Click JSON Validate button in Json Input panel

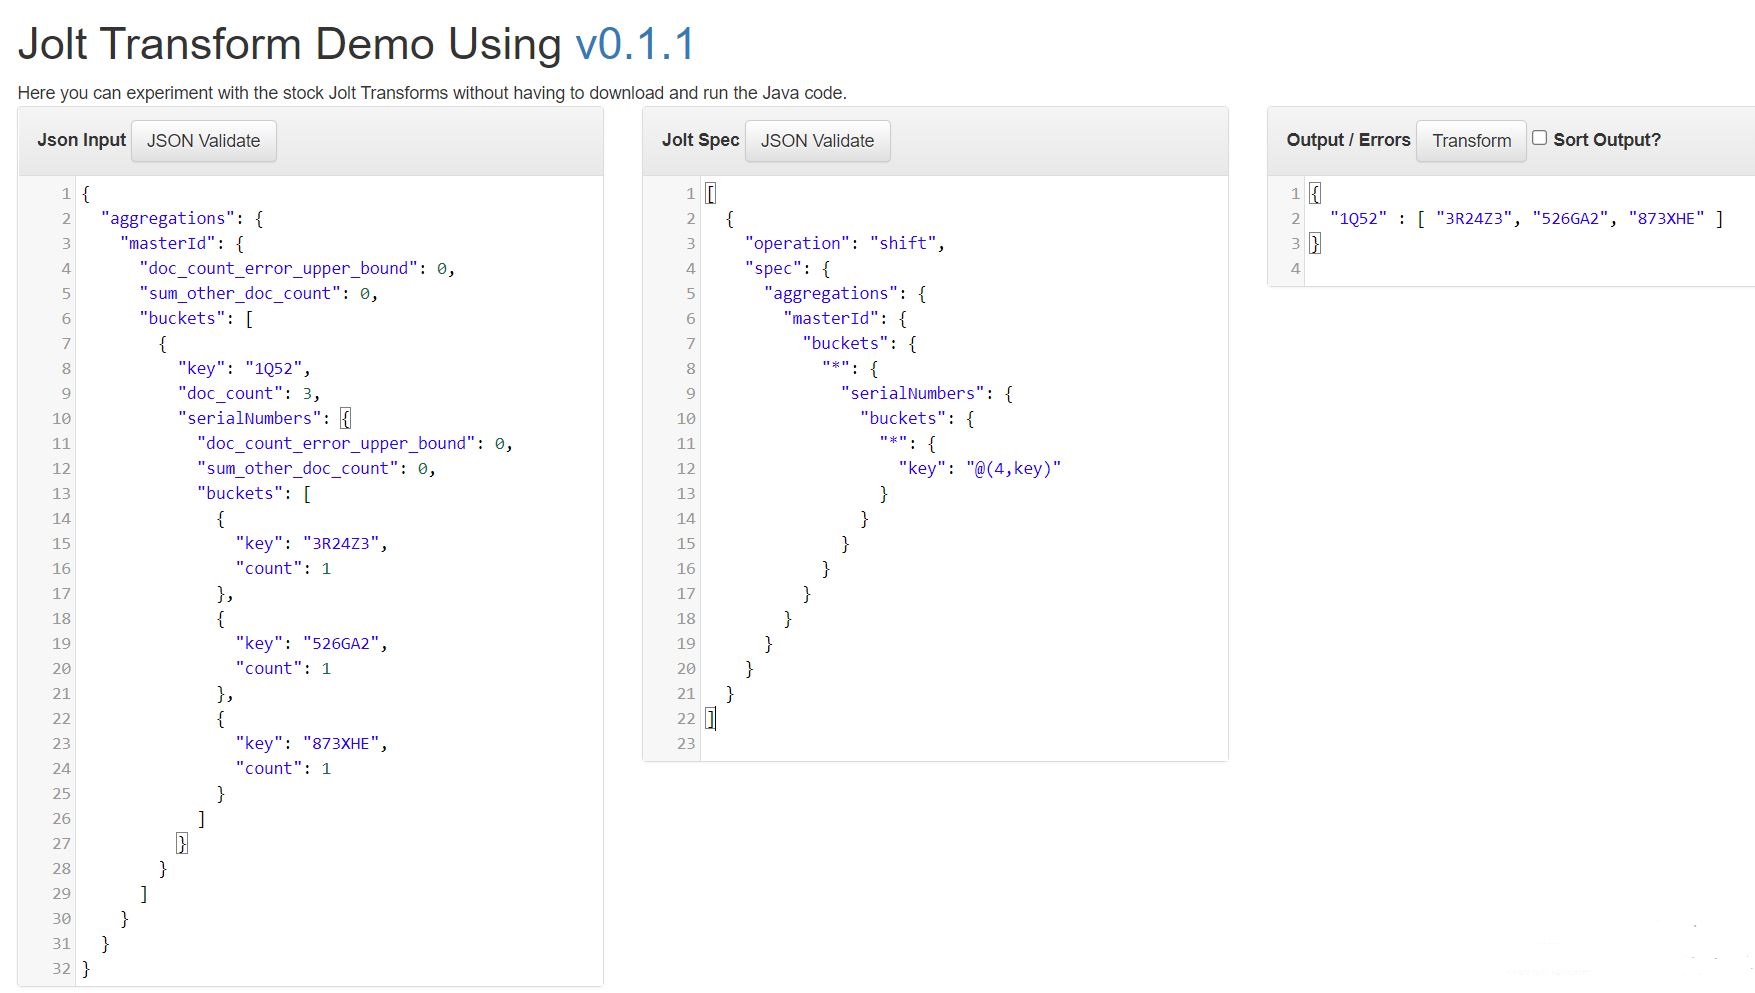click(204, 141)
